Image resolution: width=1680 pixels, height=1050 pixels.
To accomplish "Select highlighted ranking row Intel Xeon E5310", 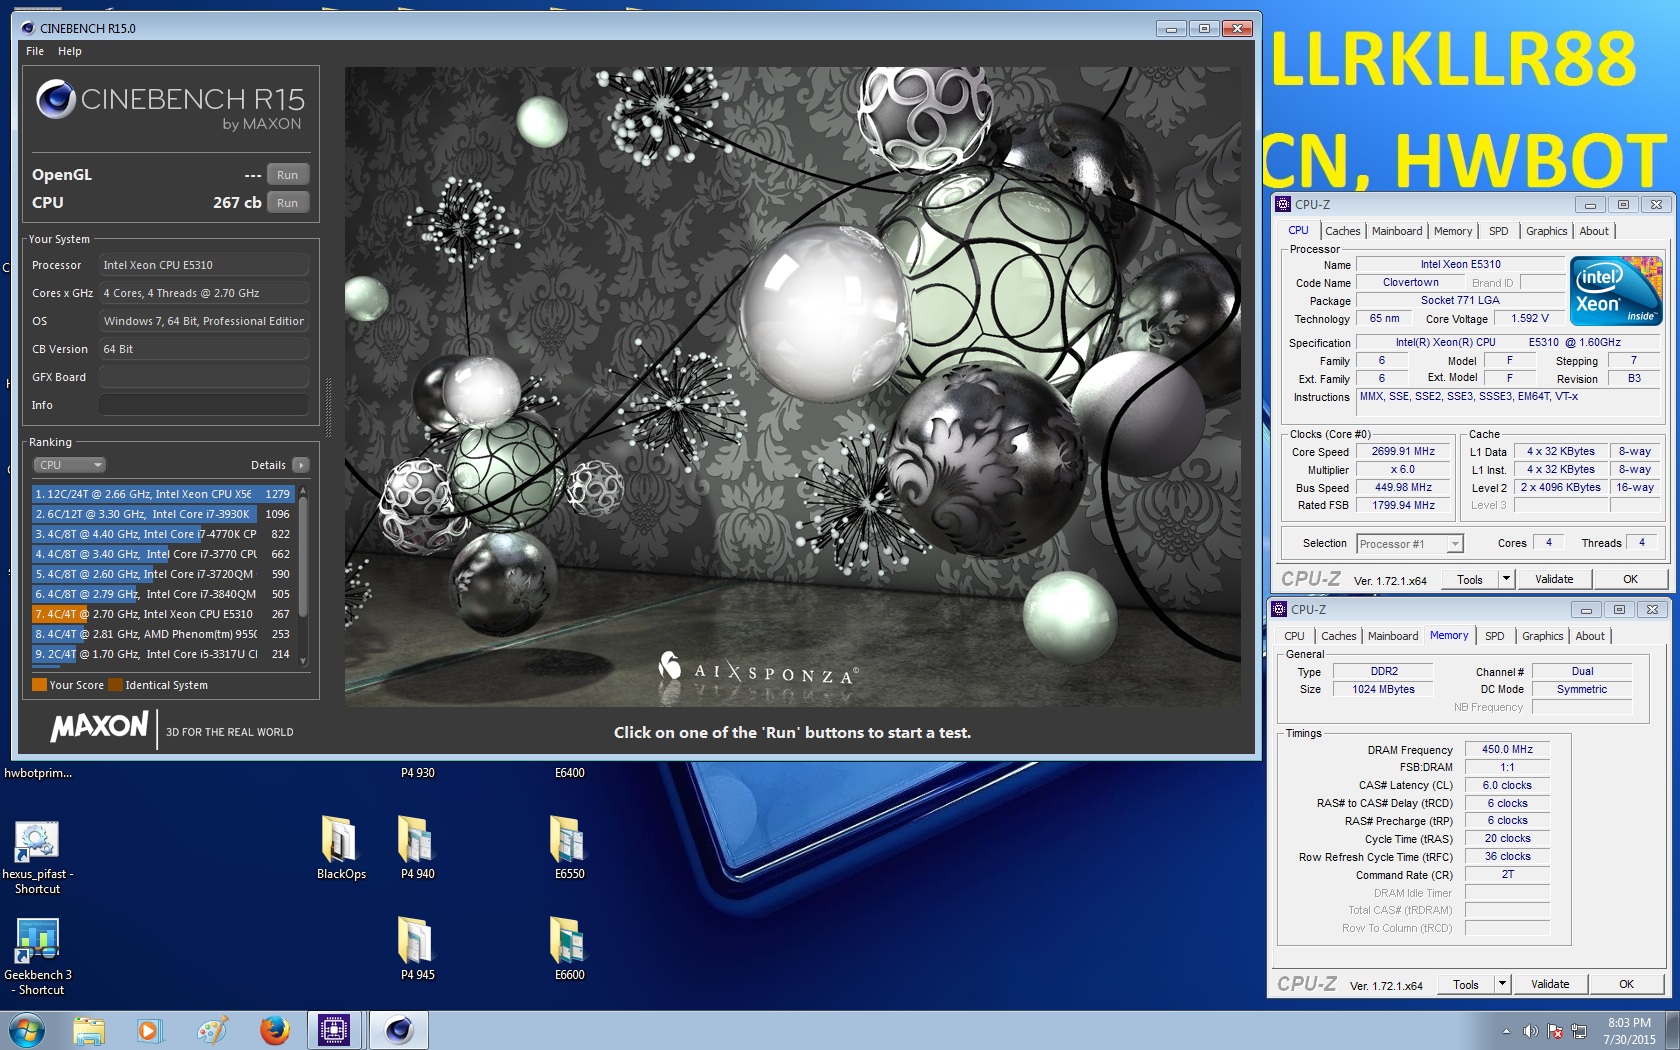I will [x=162, y=614].
